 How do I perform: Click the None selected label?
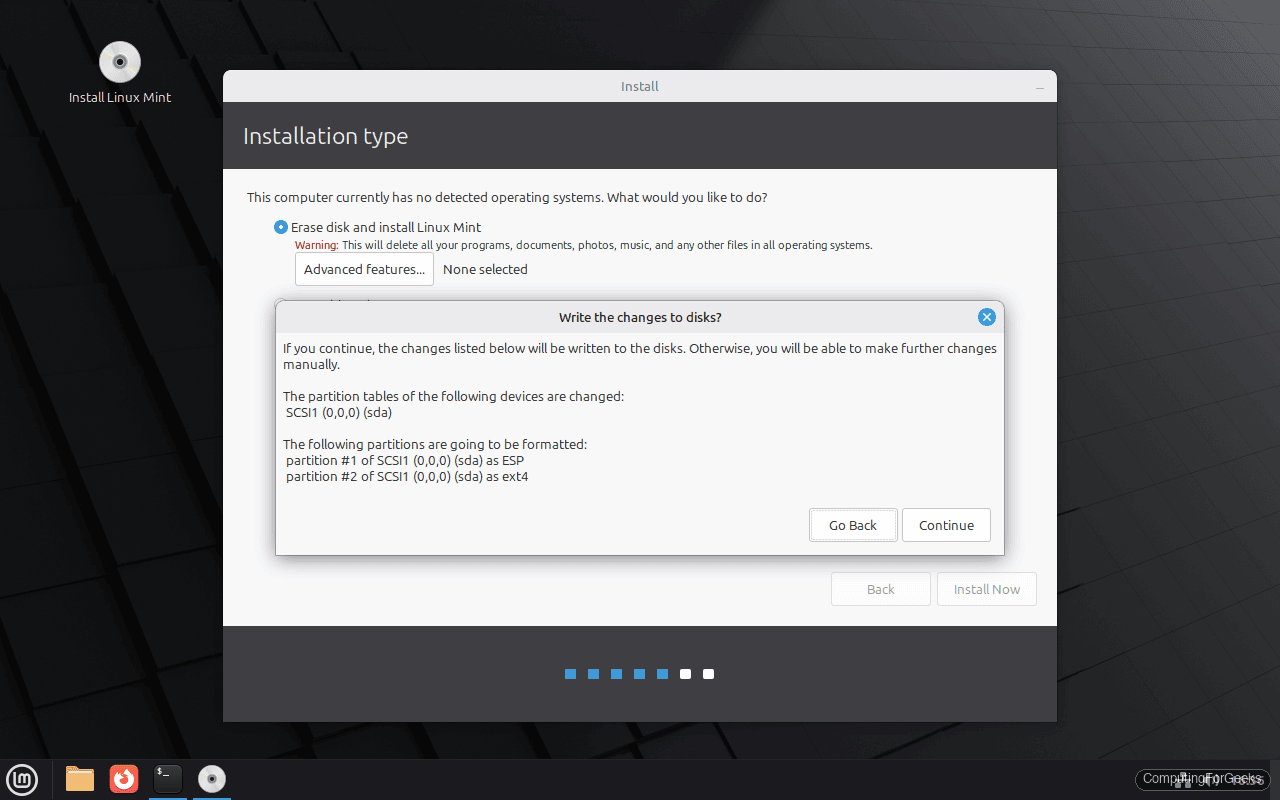tap(485, 269)
